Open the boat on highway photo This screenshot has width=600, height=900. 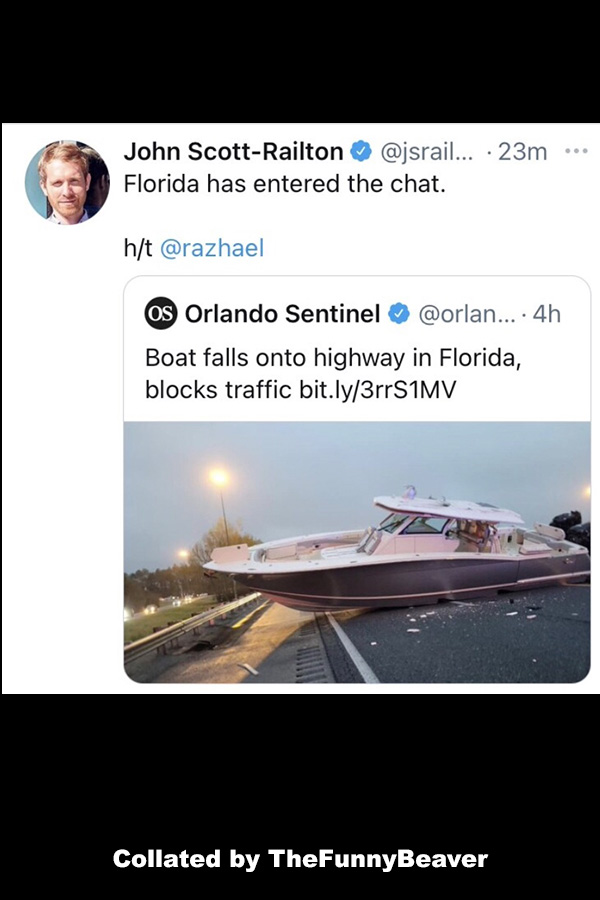357,552
